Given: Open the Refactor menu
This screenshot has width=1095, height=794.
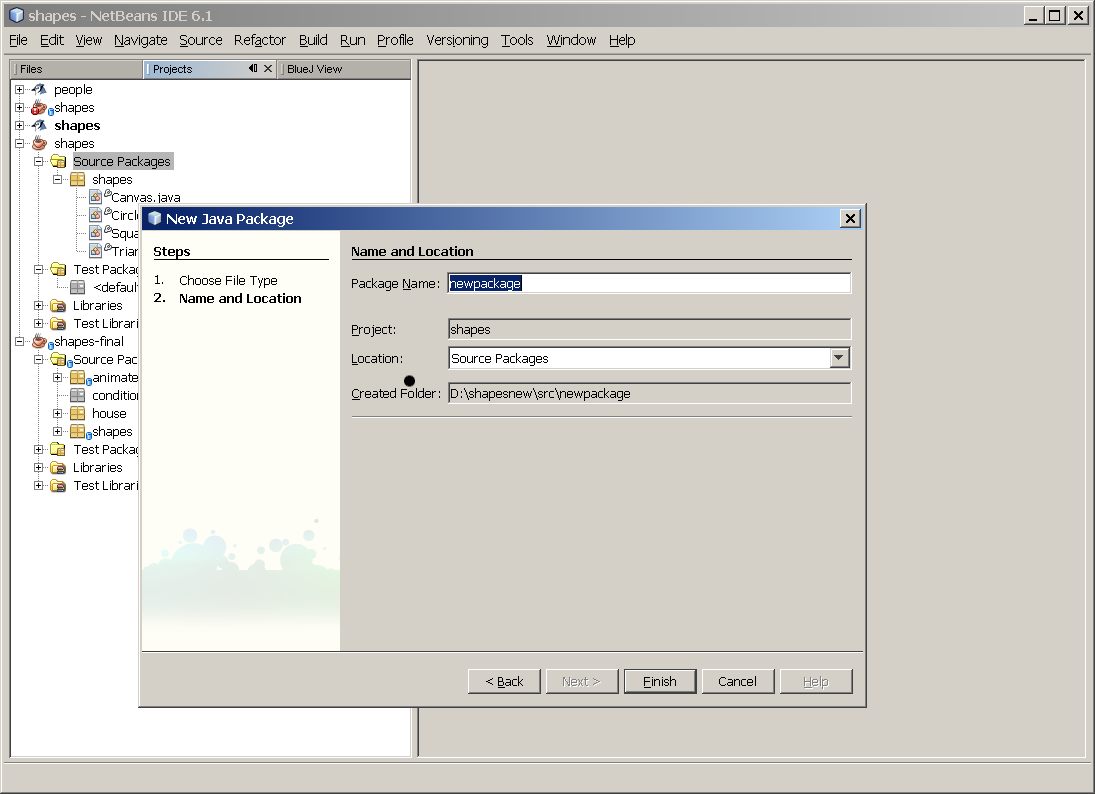Looking at the screenshot, I should [x=260, y=40].
